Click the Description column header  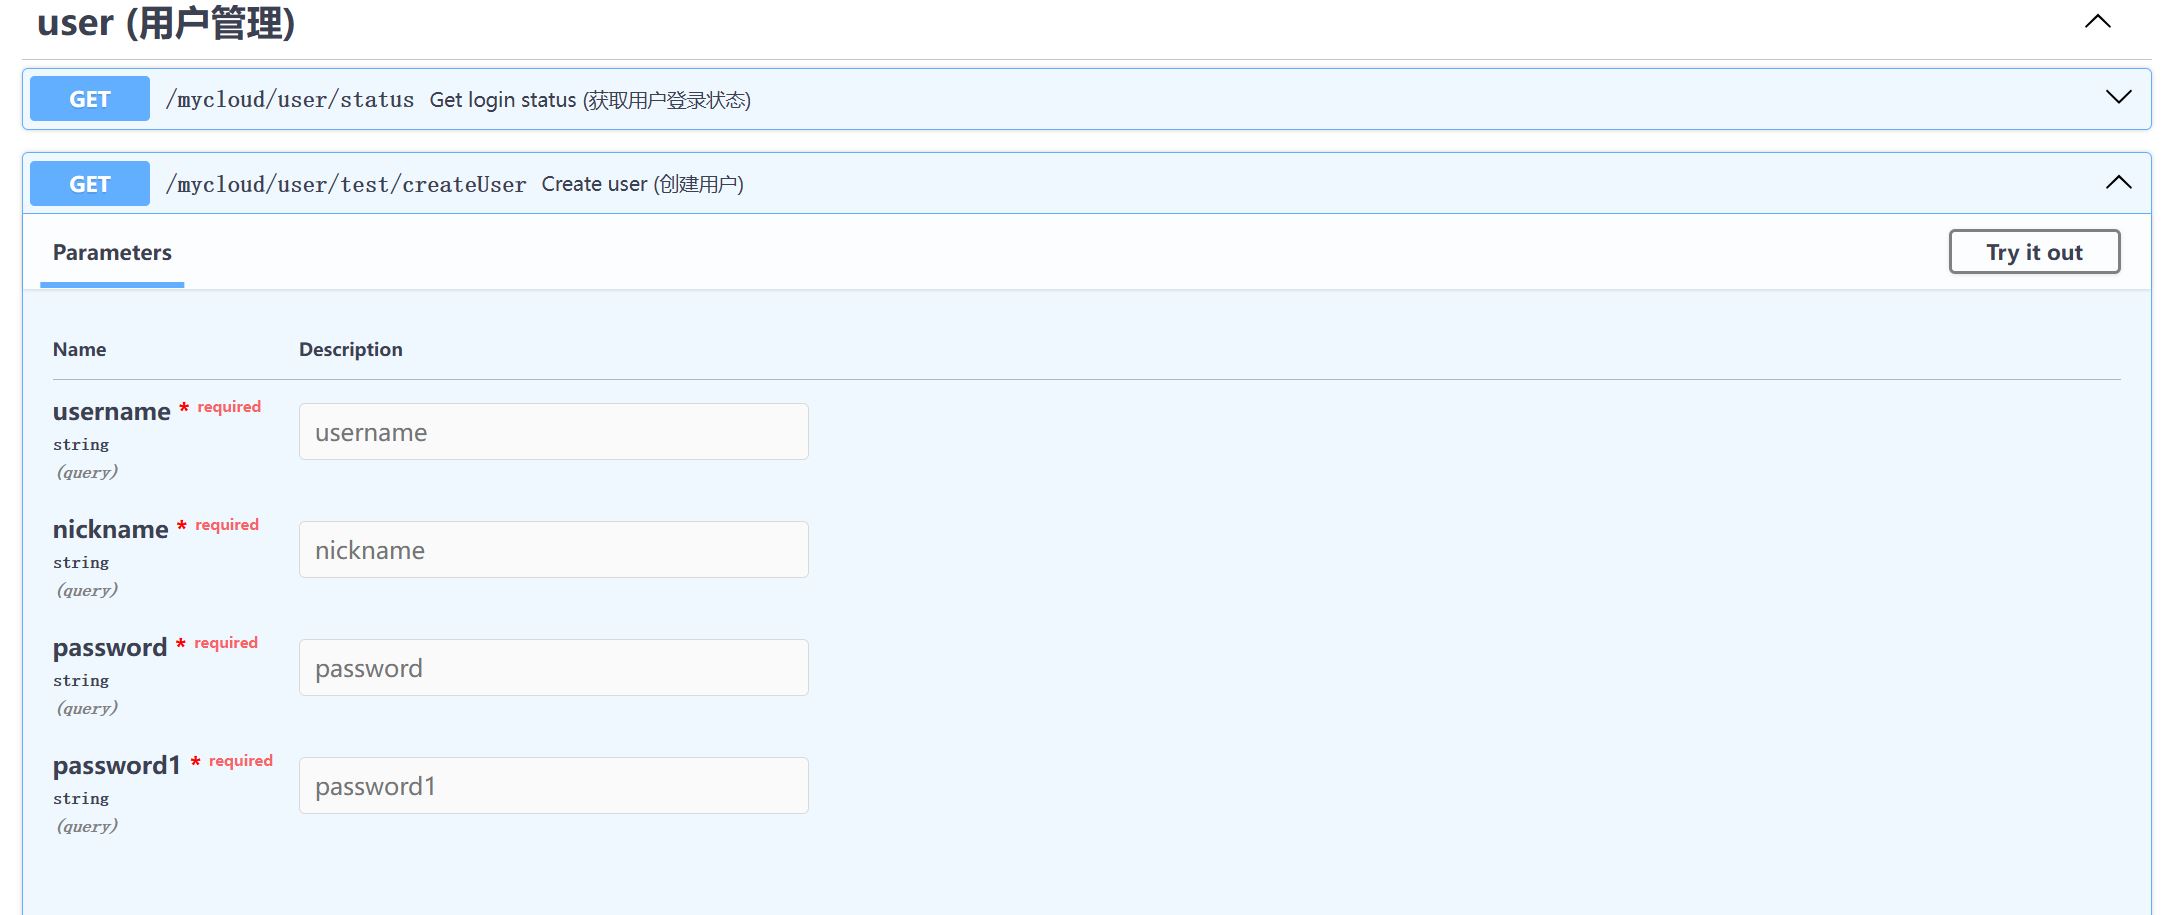[350, 349]
